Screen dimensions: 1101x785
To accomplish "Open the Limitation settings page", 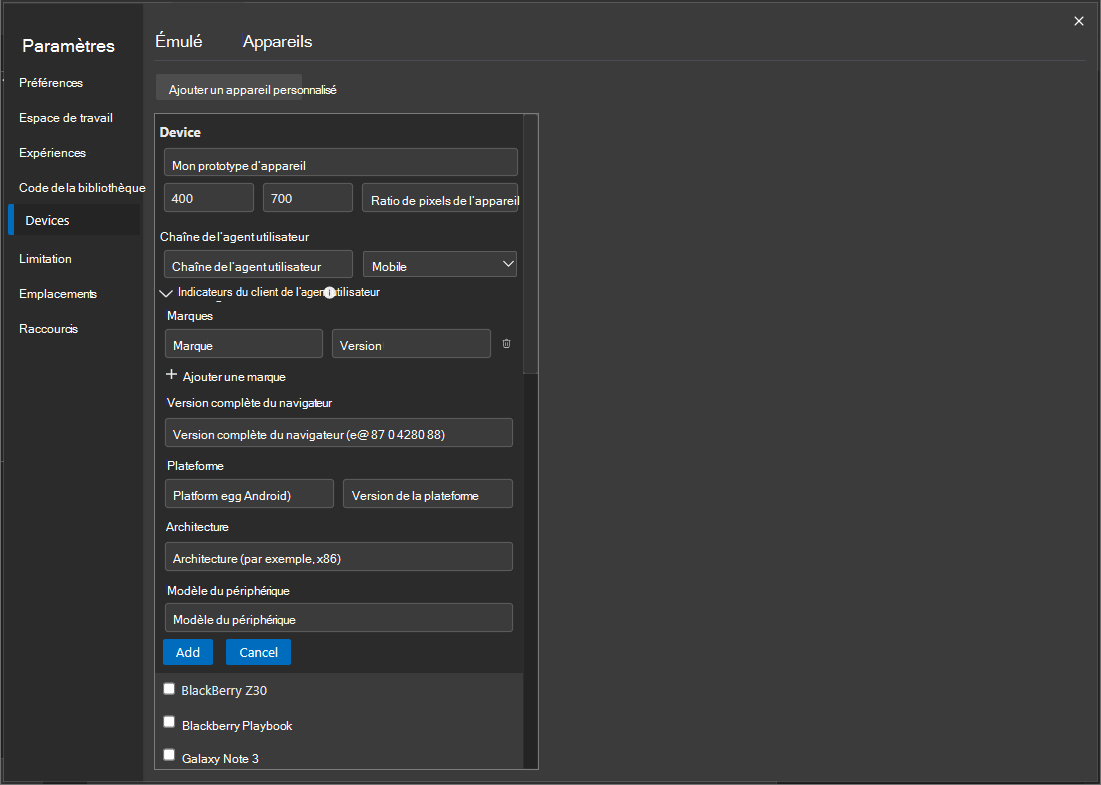I will [45, 259].
